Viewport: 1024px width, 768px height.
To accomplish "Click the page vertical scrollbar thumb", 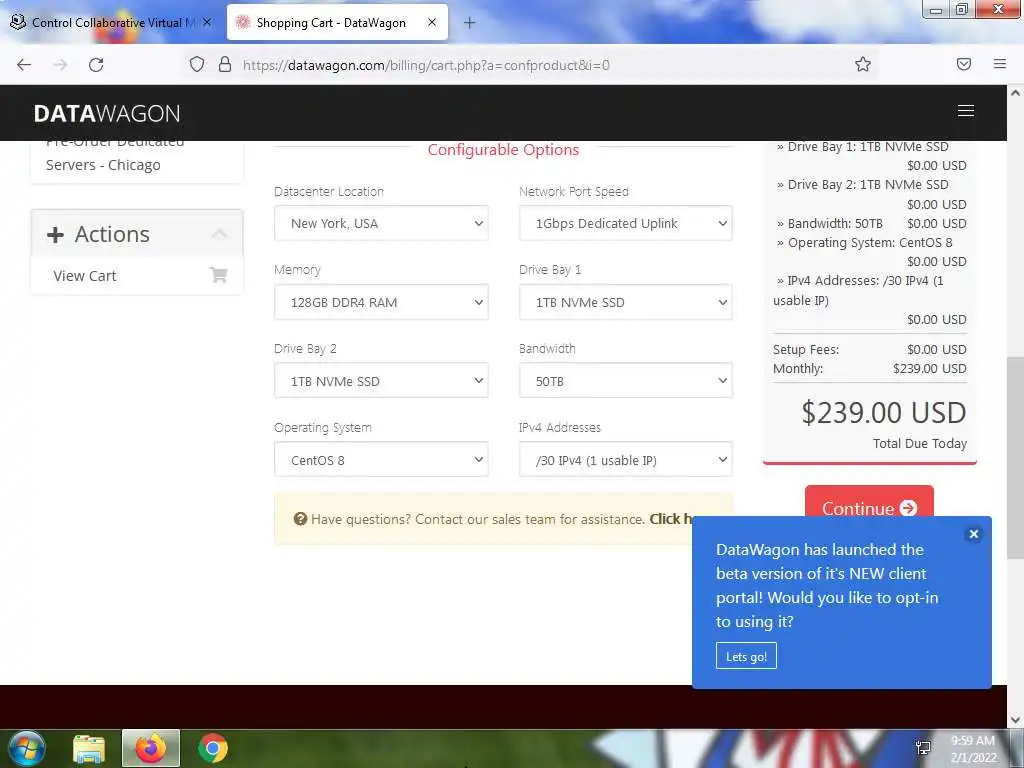I will coord(1015,457).
